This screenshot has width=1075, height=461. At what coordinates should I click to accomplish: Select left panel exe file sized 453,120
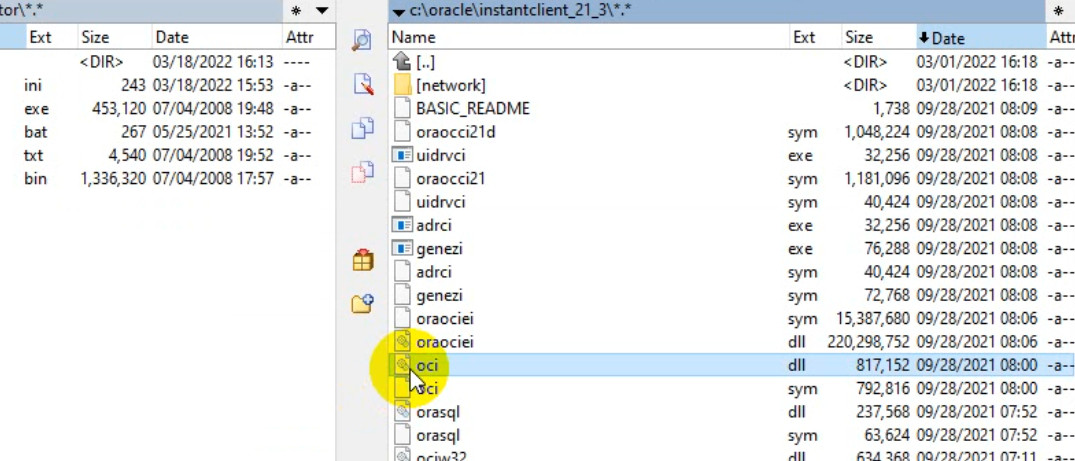[x=168, y=108]
